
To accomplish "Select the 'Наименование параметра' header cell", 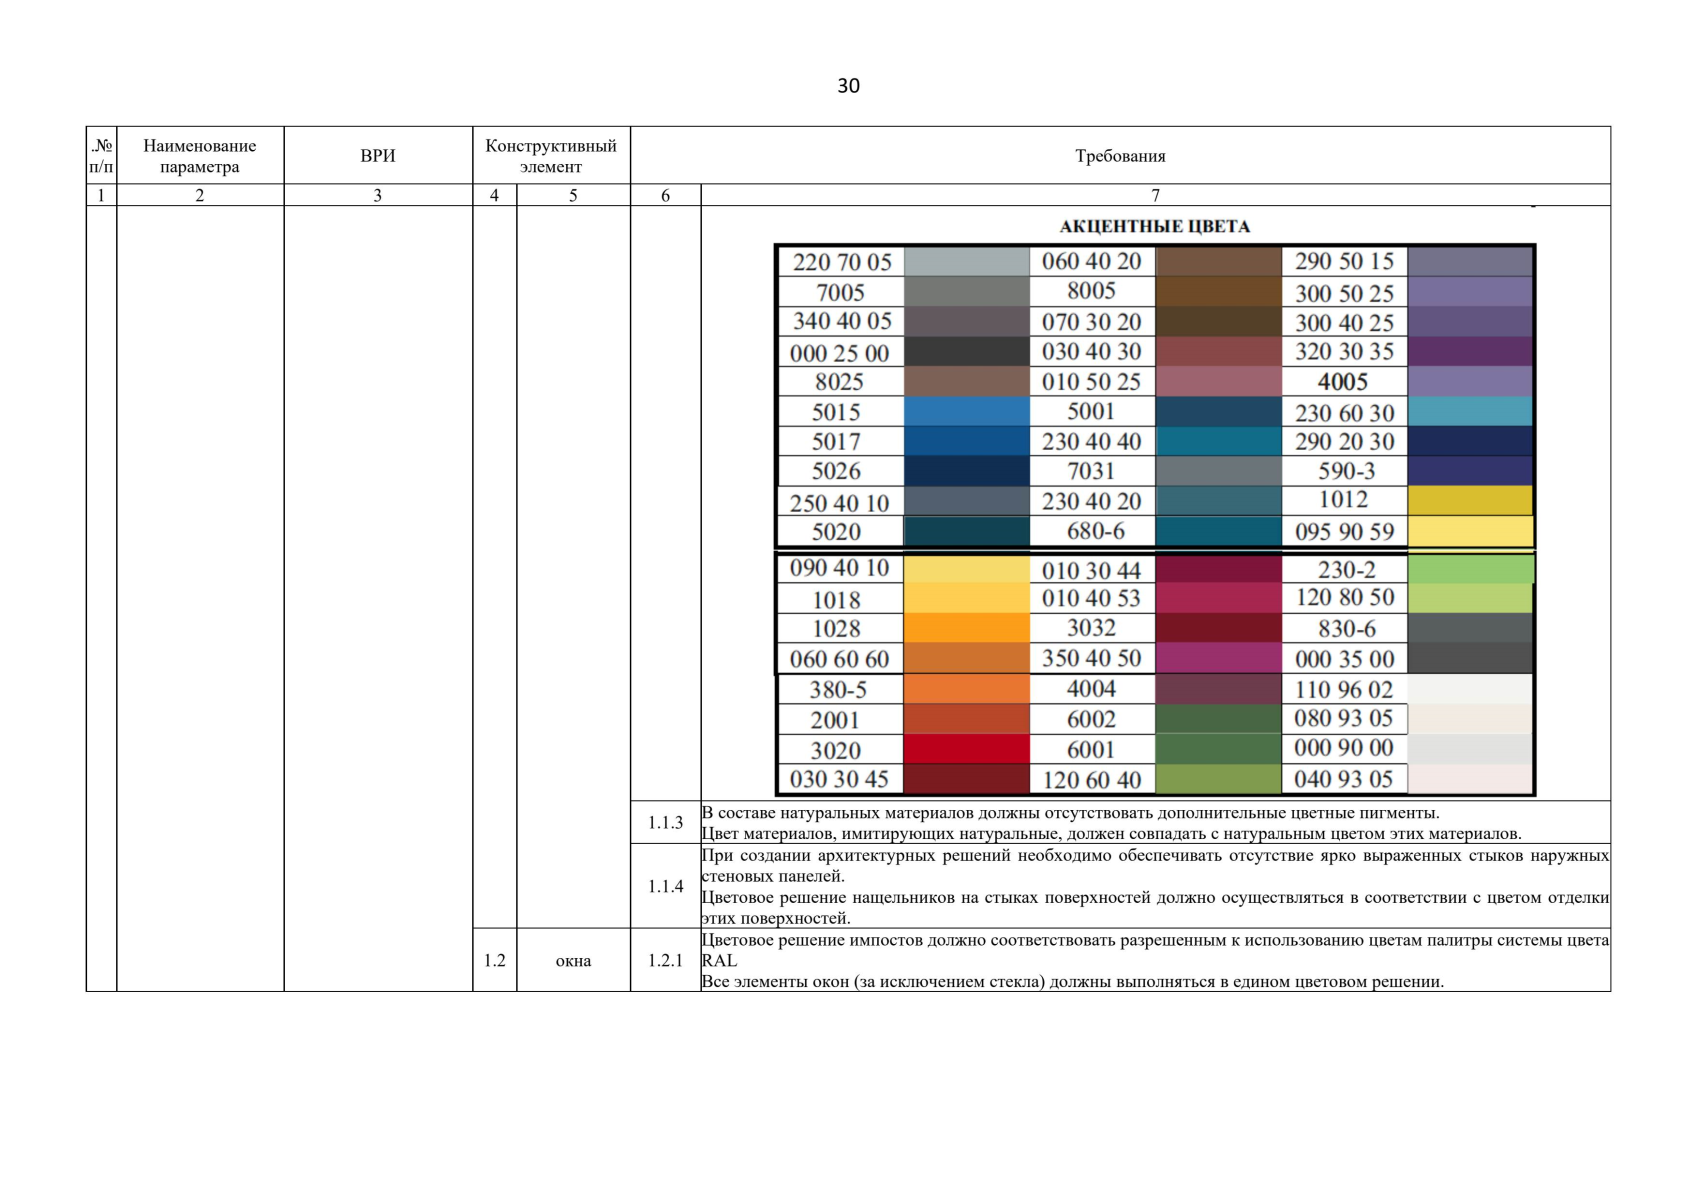I will click(200, 156).
